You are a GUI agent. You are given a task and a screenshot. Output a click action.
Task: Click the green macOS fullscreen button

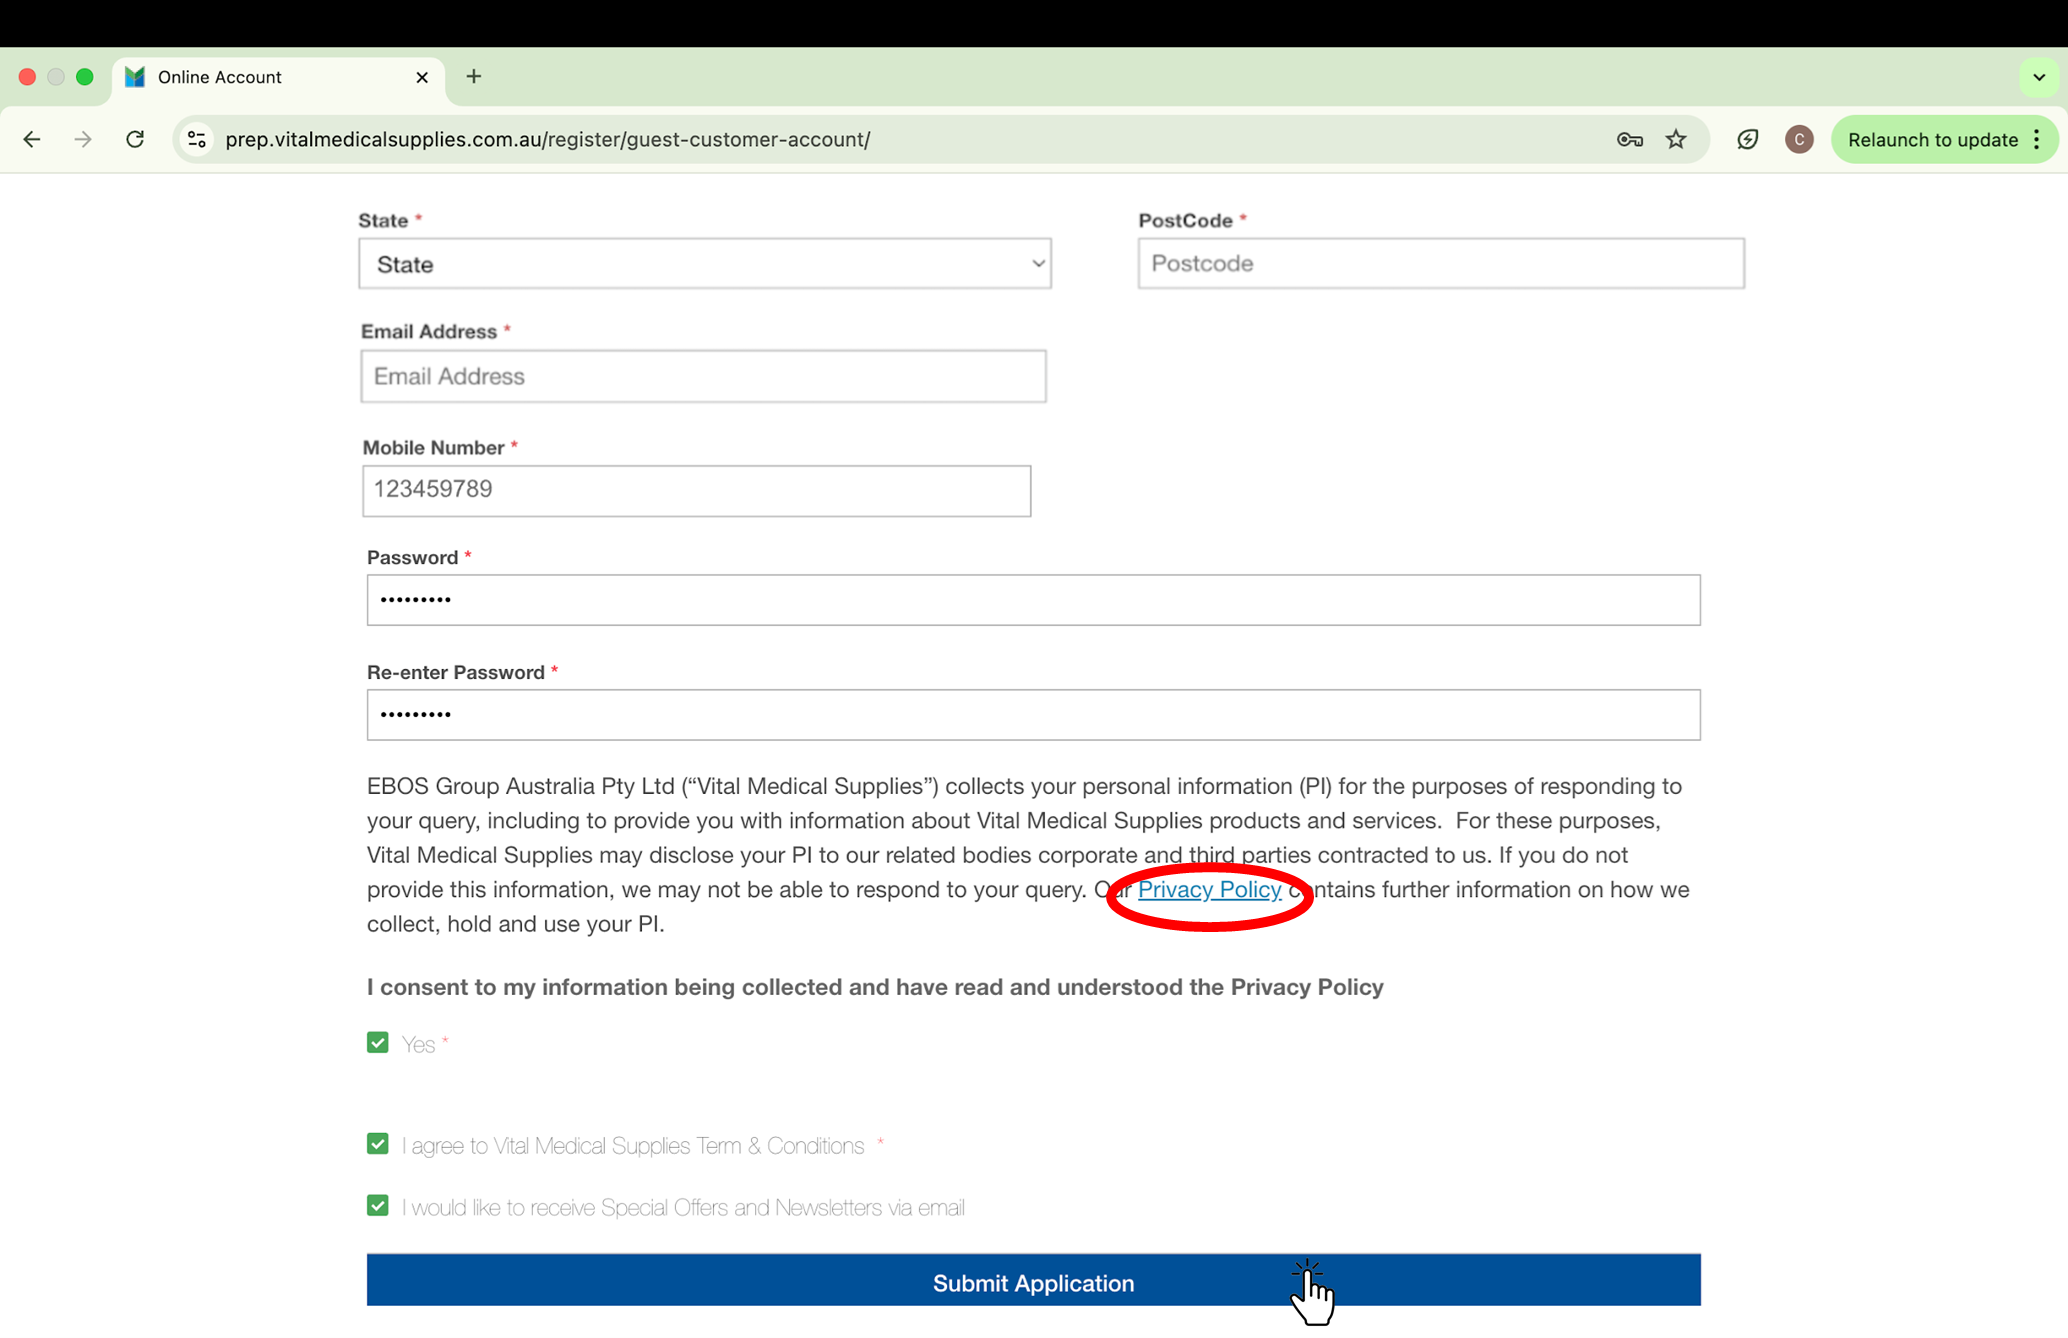85,77
